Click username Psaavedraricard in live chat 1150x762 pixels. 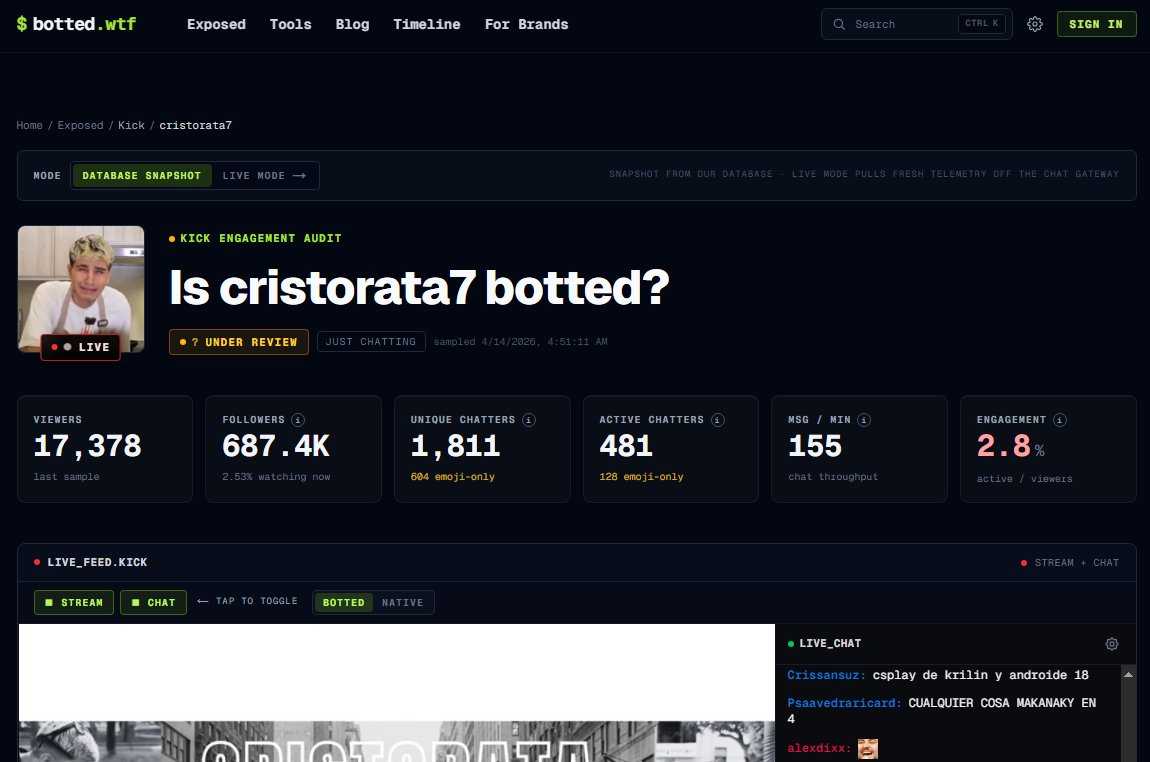(x=844, y=703)
